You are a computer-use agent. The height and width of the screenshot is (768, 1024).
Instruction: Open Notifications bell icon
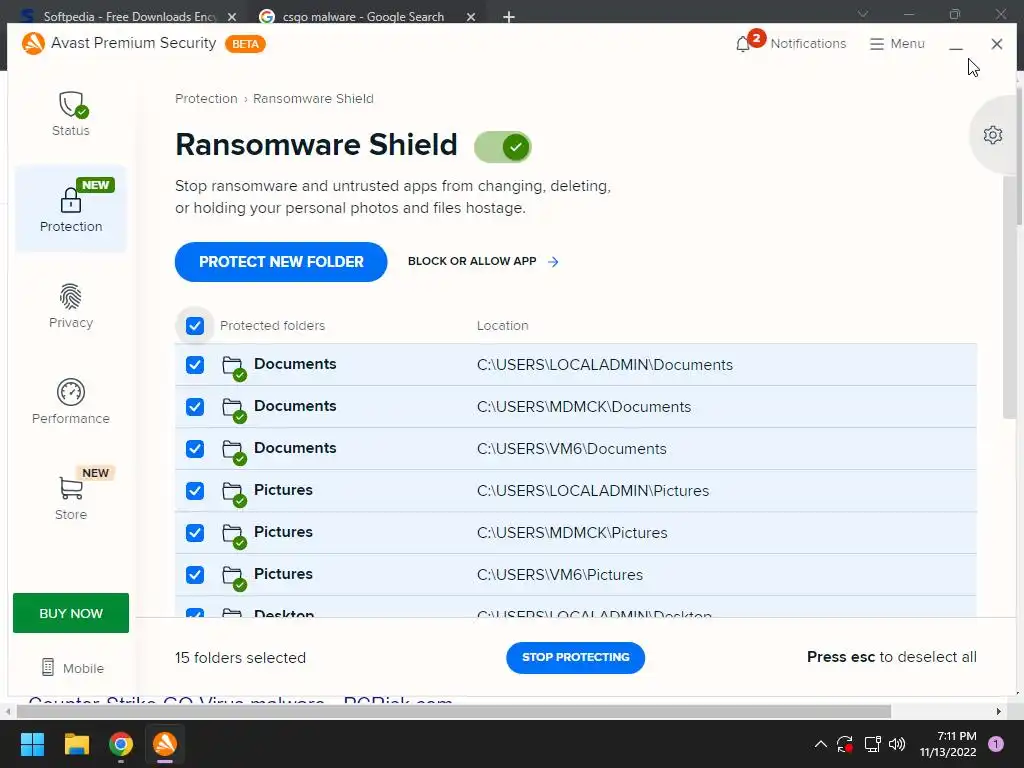click(x=743, y=44)
